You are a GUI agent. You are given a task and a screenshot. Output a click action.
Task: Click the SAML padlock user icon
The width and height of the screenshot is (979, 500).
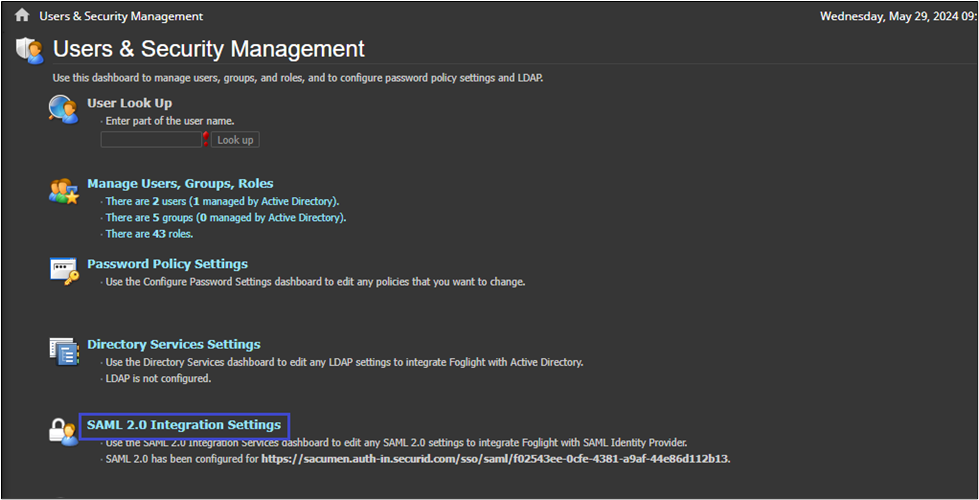63,431
